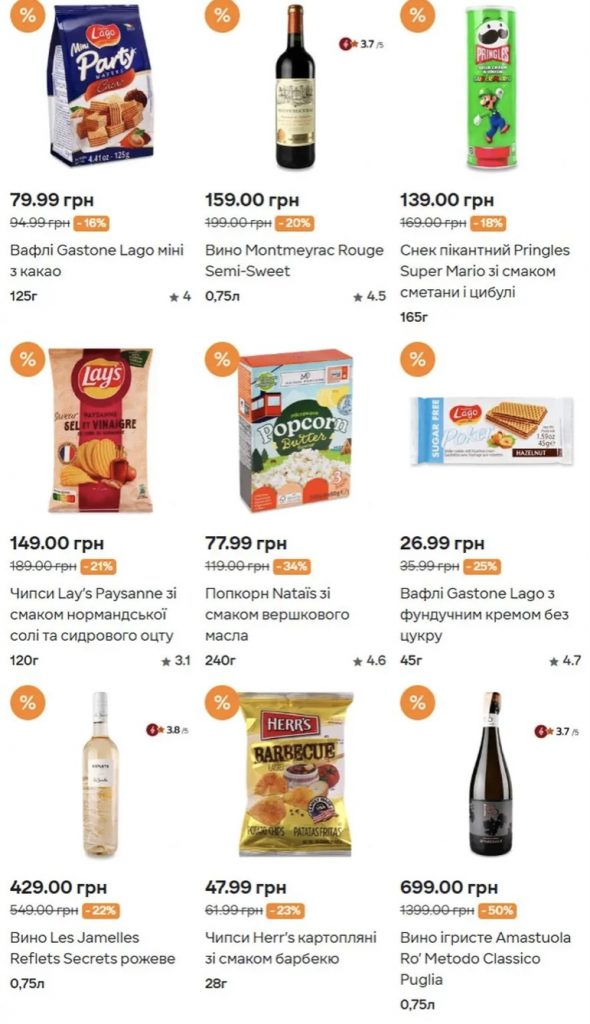Click the discount percent icon above Gastone Lago wafers

(28, 17)
